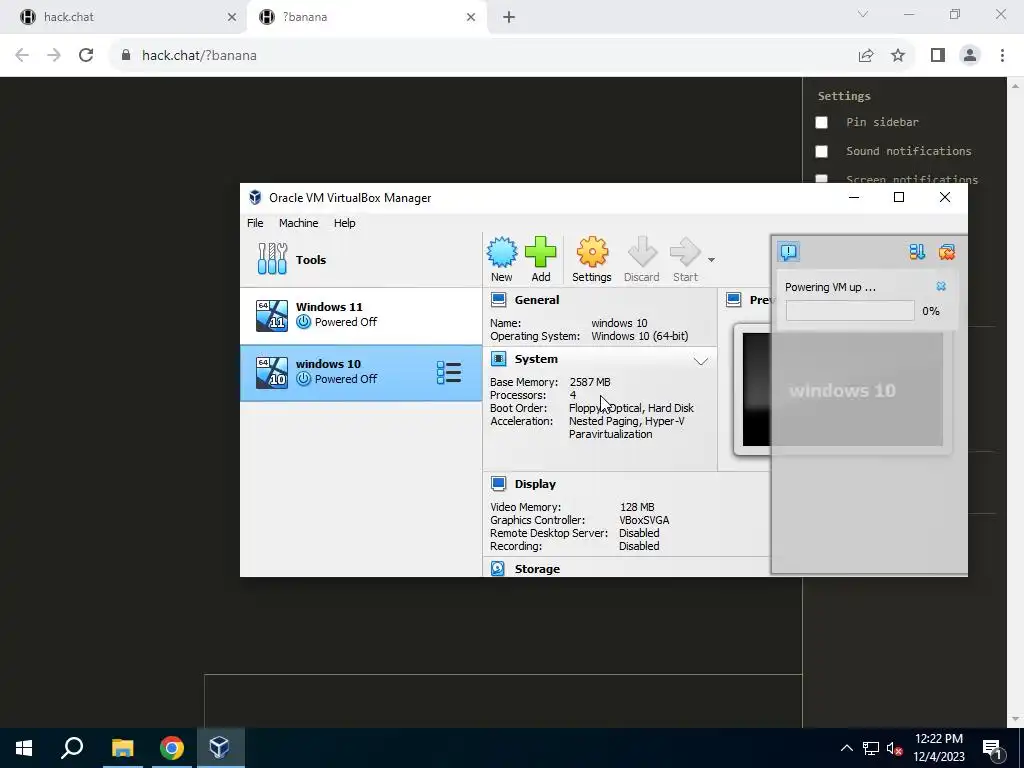Click the Storage section header

click(537, 569)
